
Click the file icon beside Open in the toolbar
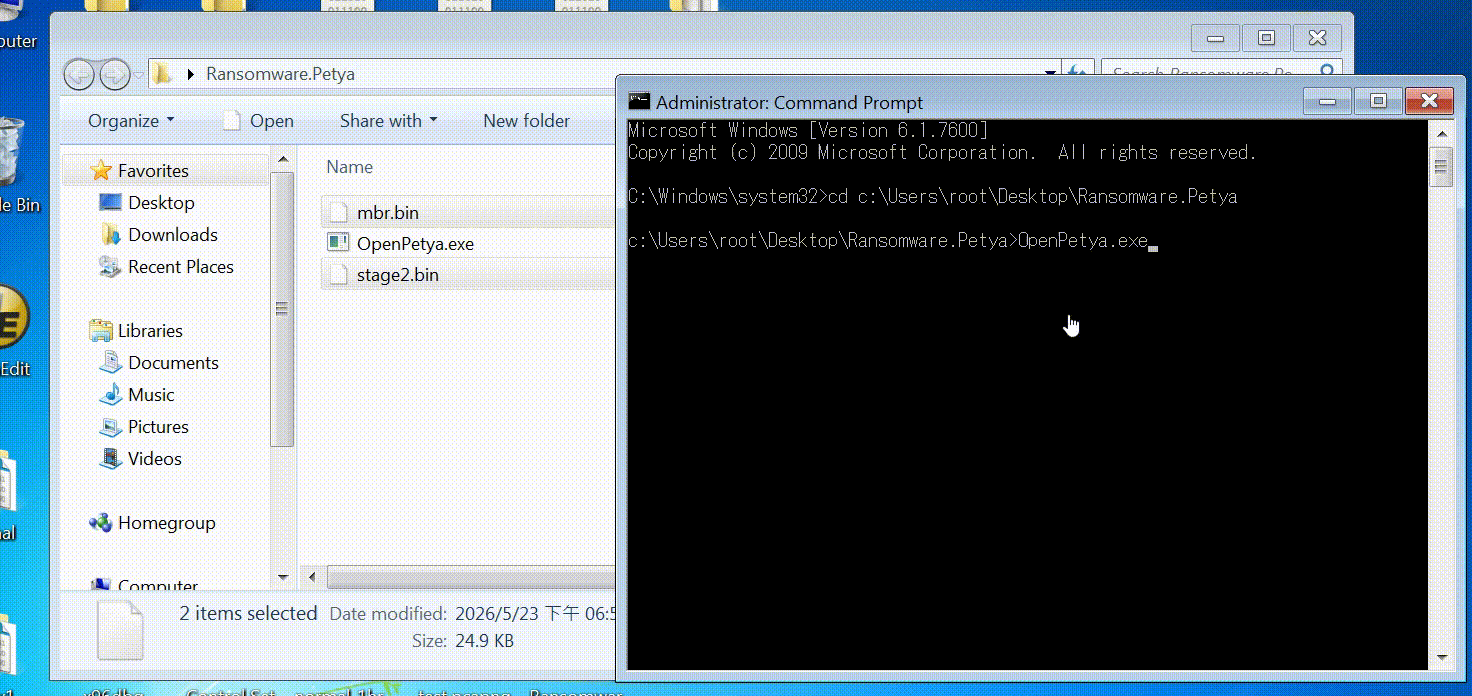pos(232,121)
